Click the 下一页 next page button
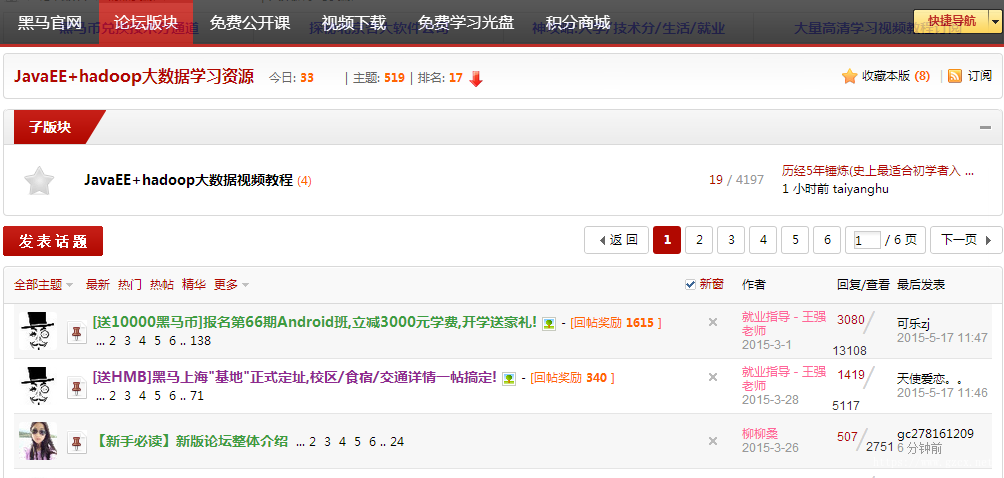The image size is (1004, 478). [x=966, y=240]
